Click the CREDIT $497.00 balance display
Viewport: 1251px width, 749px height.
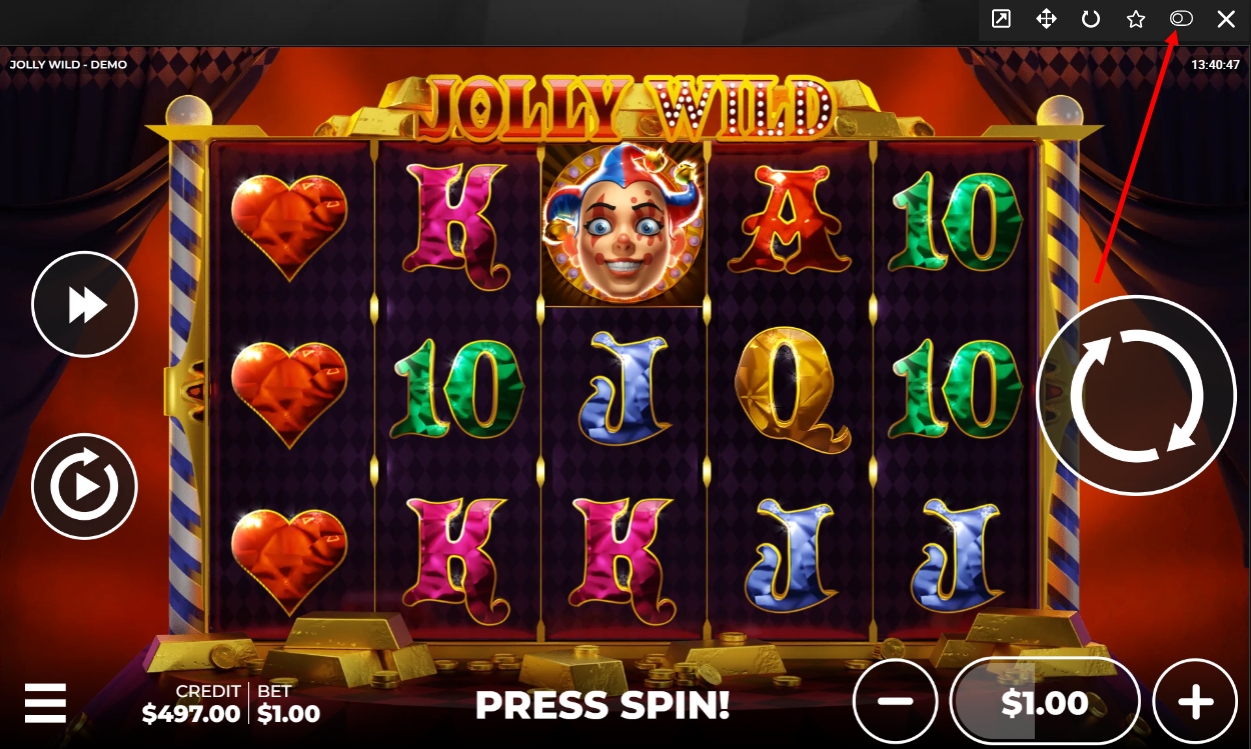click(192, 704)
